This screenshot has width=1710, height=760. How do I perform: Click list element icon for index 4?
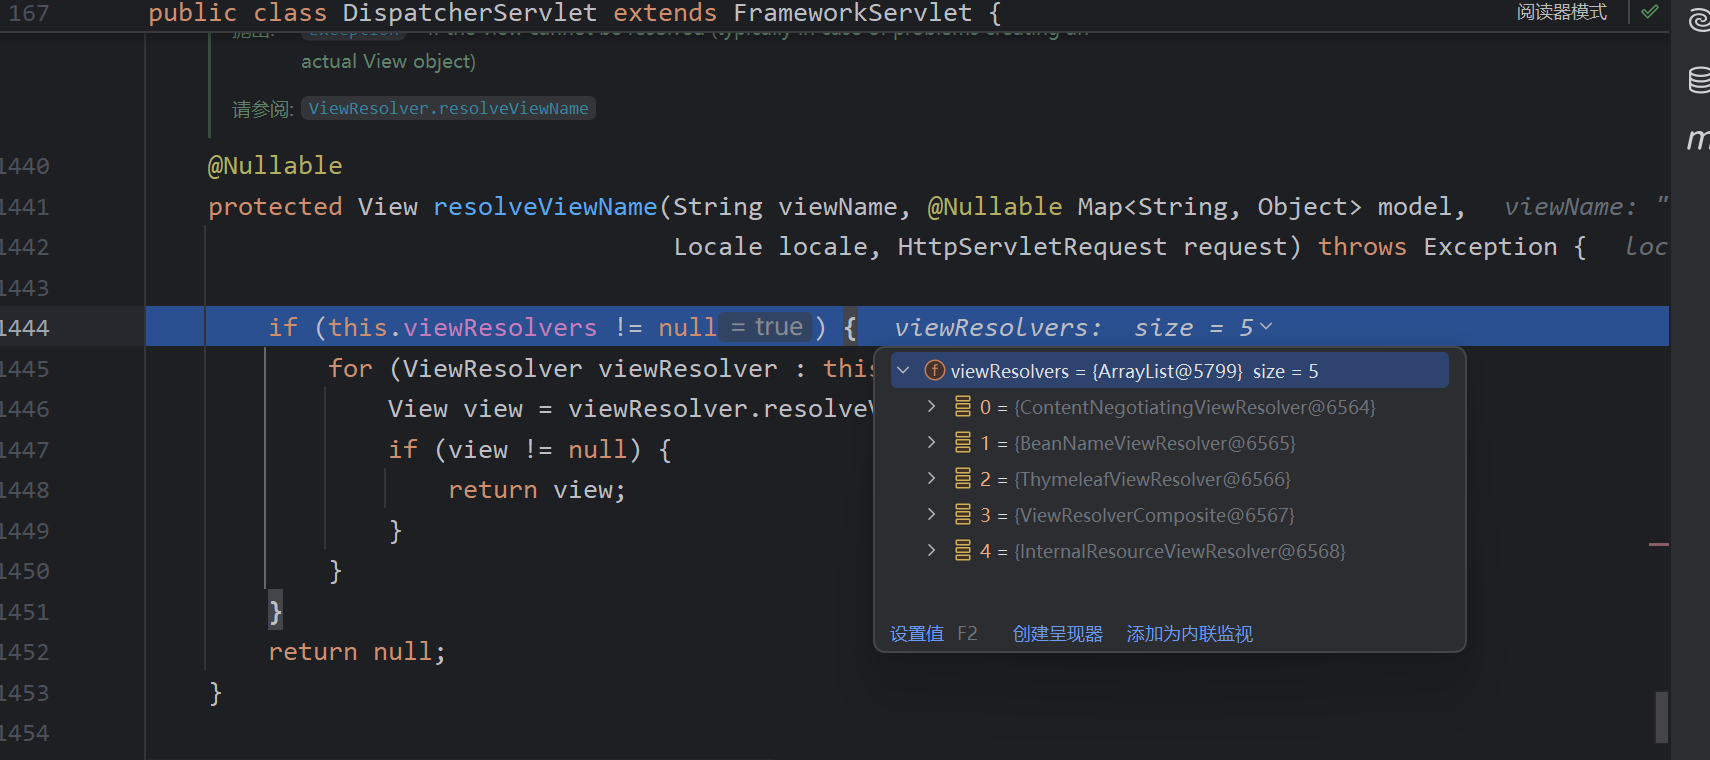(x=962, y=550)
